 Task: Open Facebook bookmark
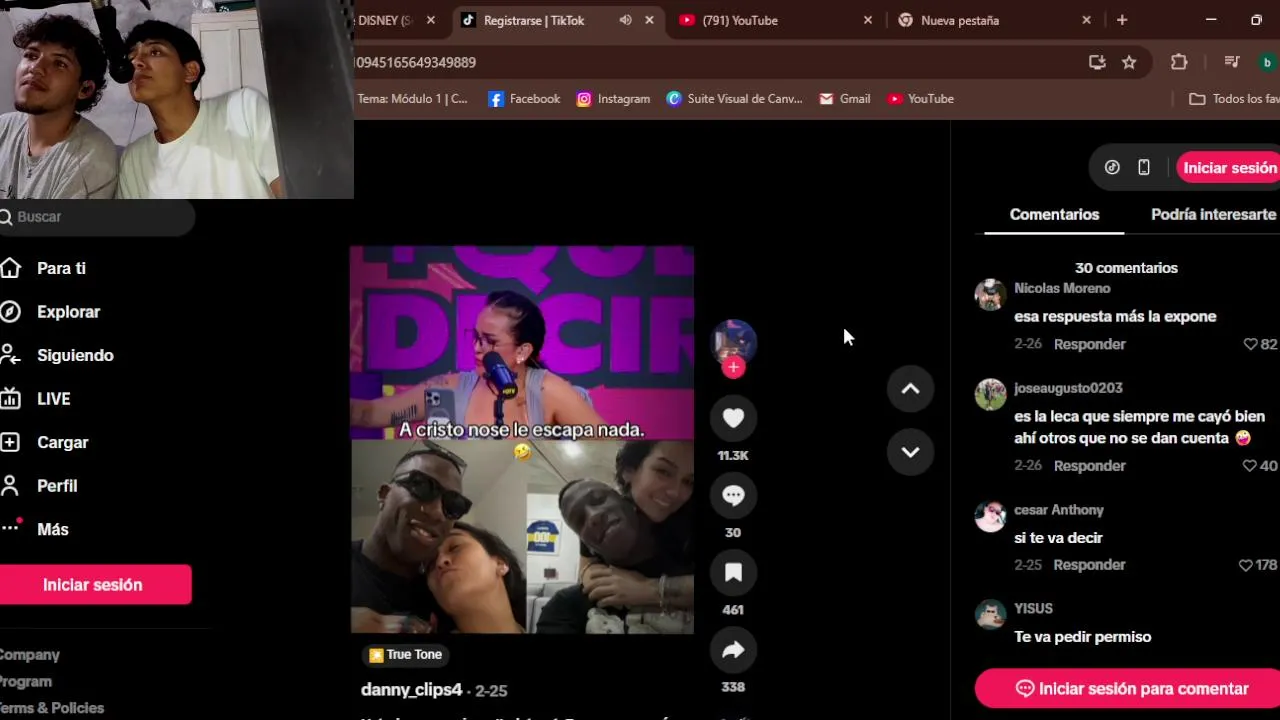point(524,99)
